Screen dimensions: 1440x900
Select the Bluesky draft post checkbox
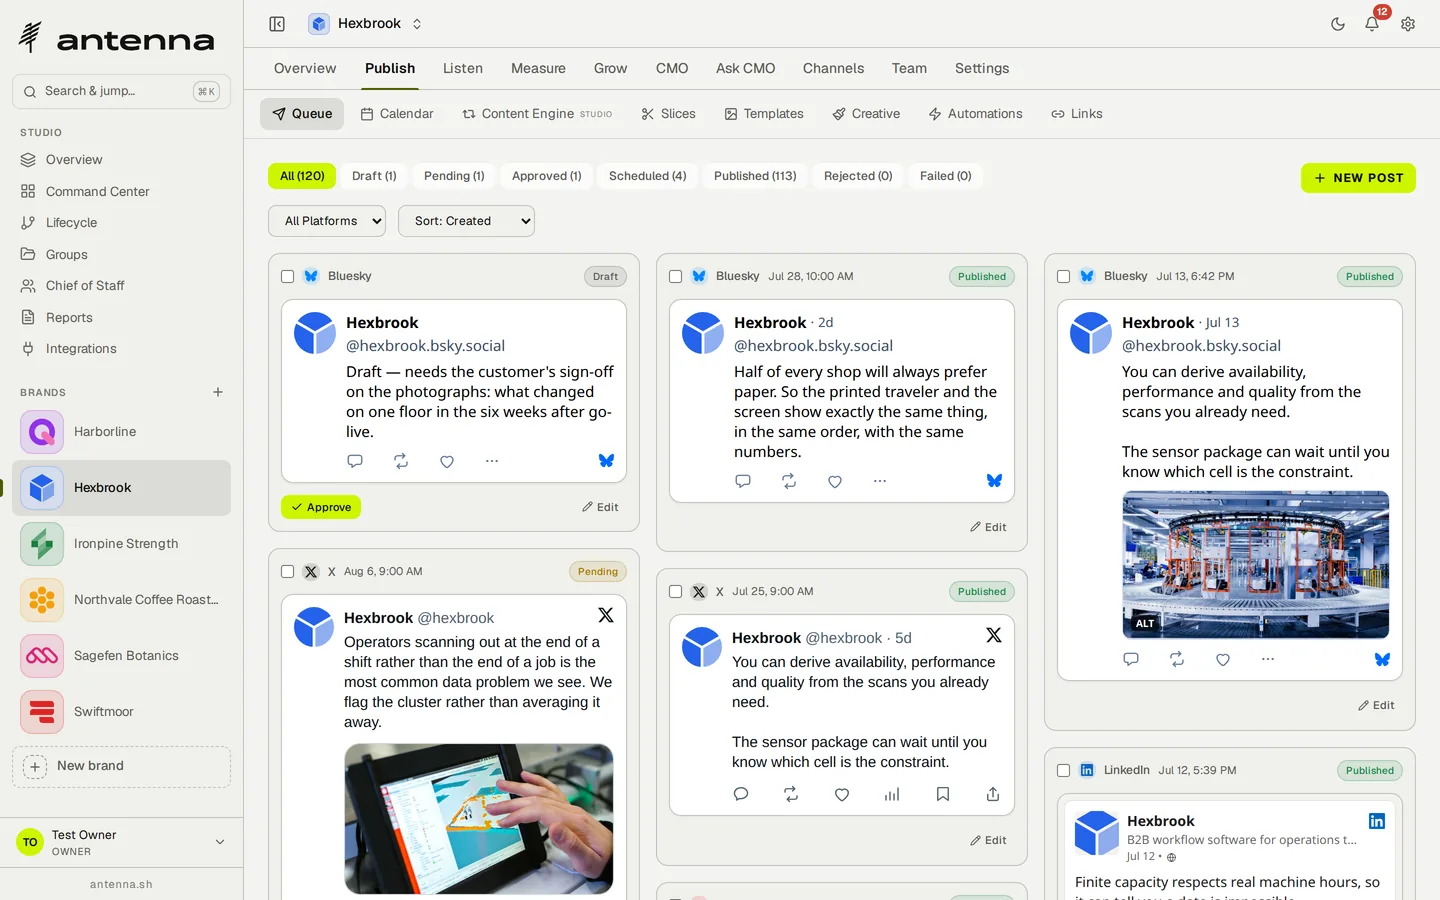click(288, 276)
